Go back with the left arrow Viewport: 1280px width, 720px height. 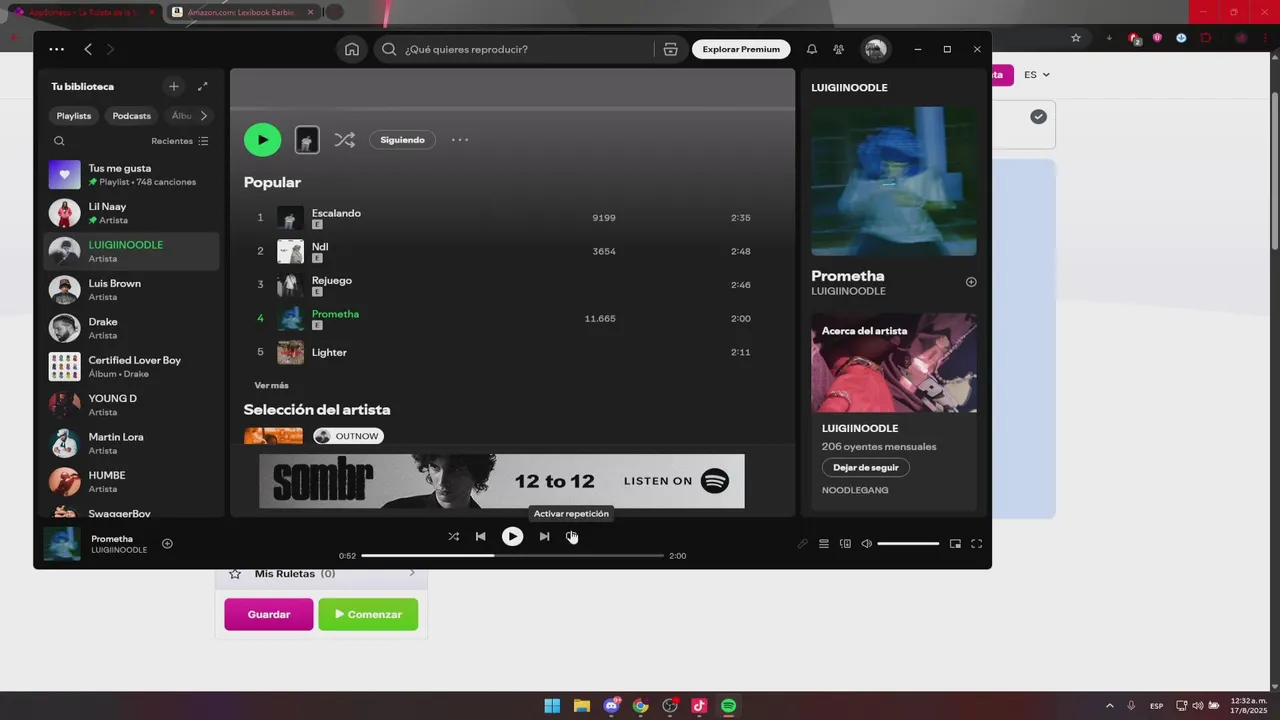point(88,49)
